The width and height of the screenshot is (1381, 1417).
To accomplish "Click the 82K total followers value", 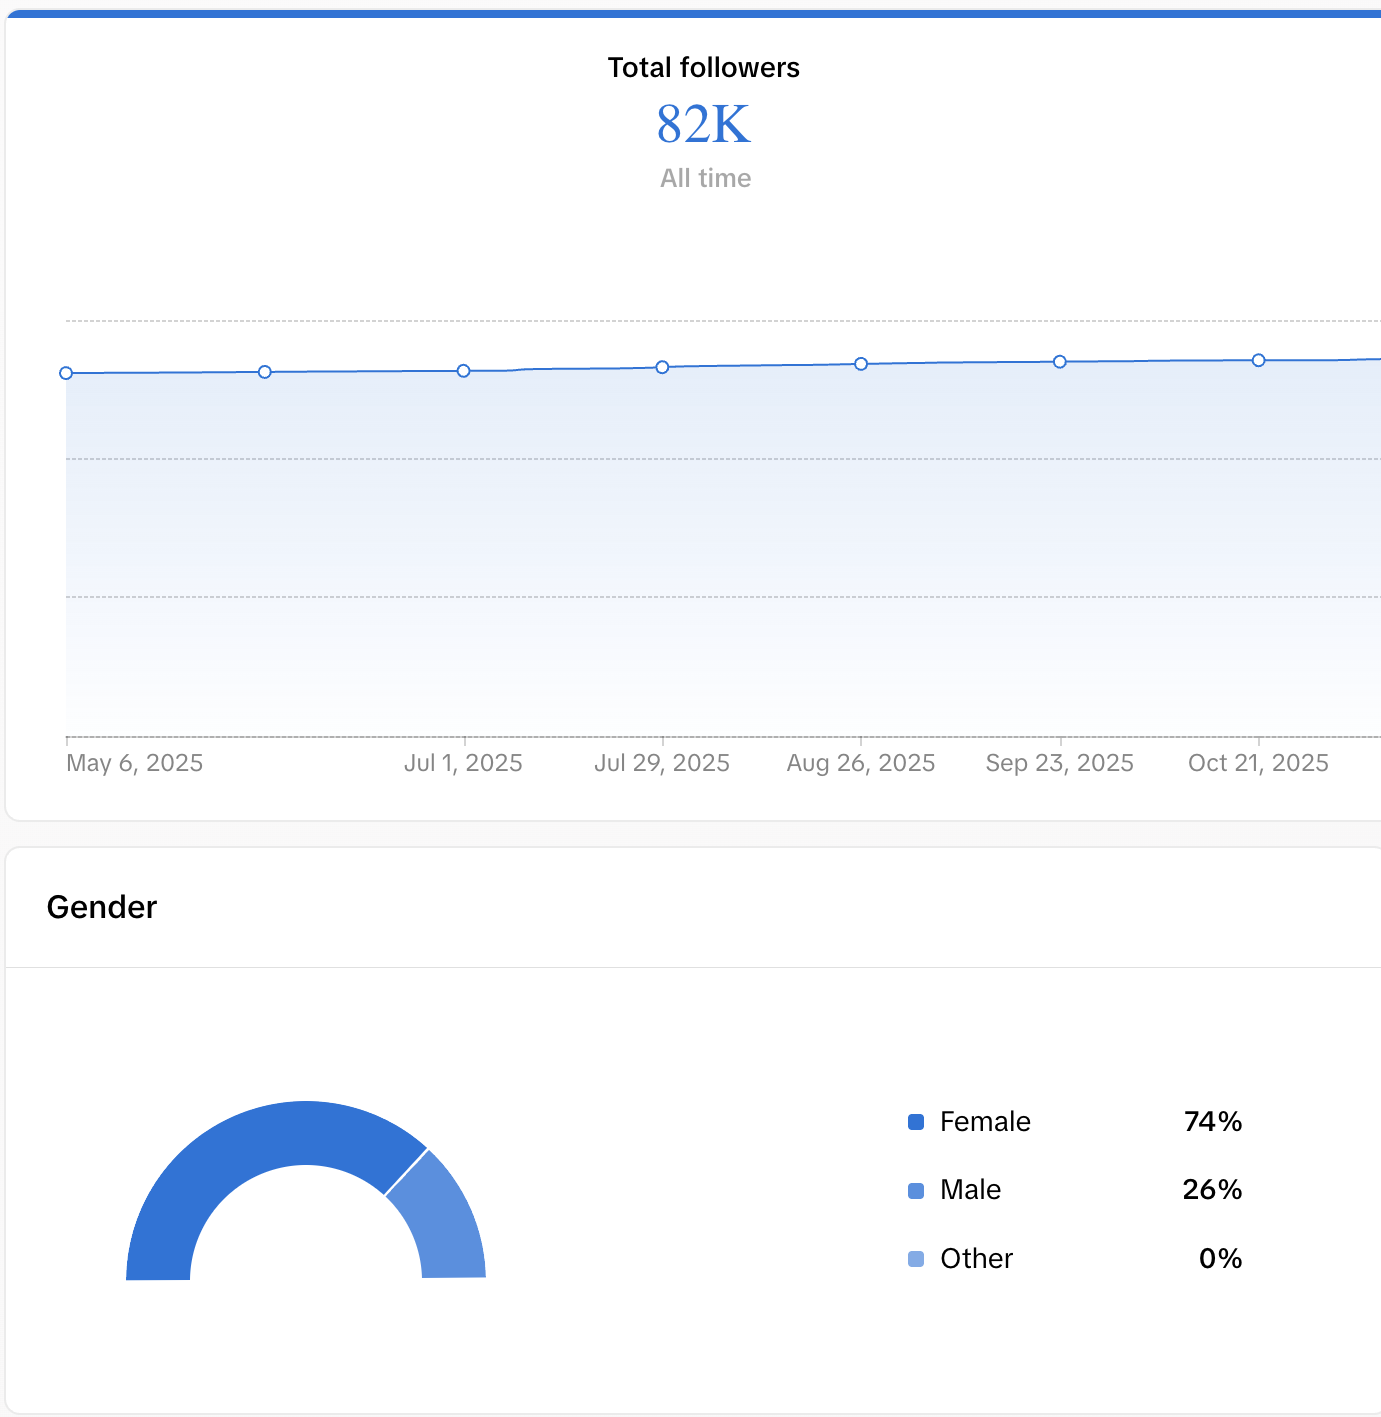I will pyautogui.click(x=704, y=125).
